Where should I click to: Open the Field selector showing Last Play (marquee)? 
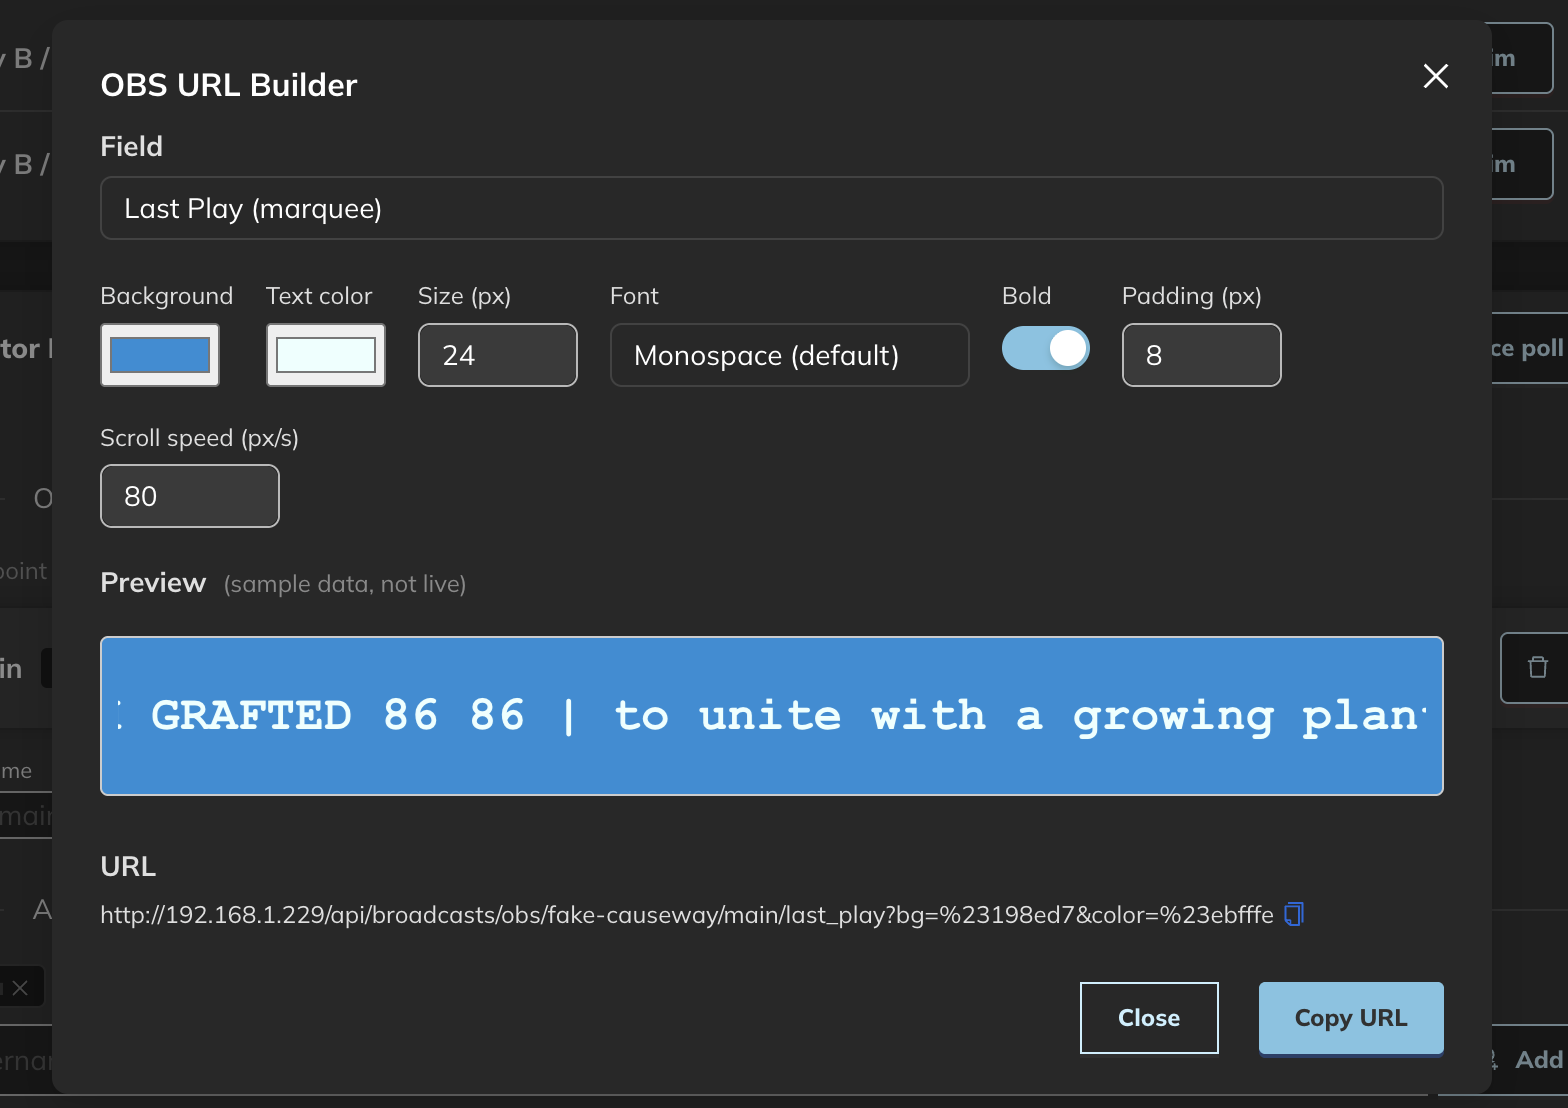coord(770,208)
